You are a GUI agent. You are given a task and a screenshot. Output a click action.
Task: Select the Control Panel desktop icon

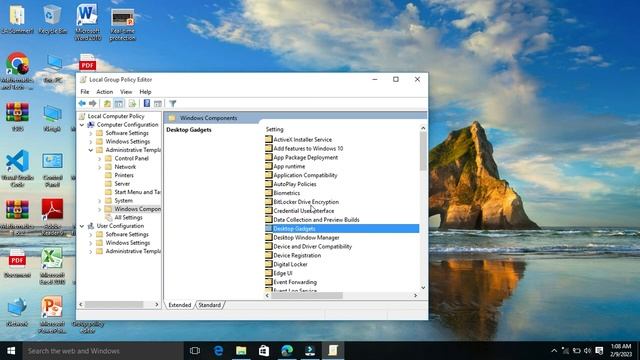[52, 169]
